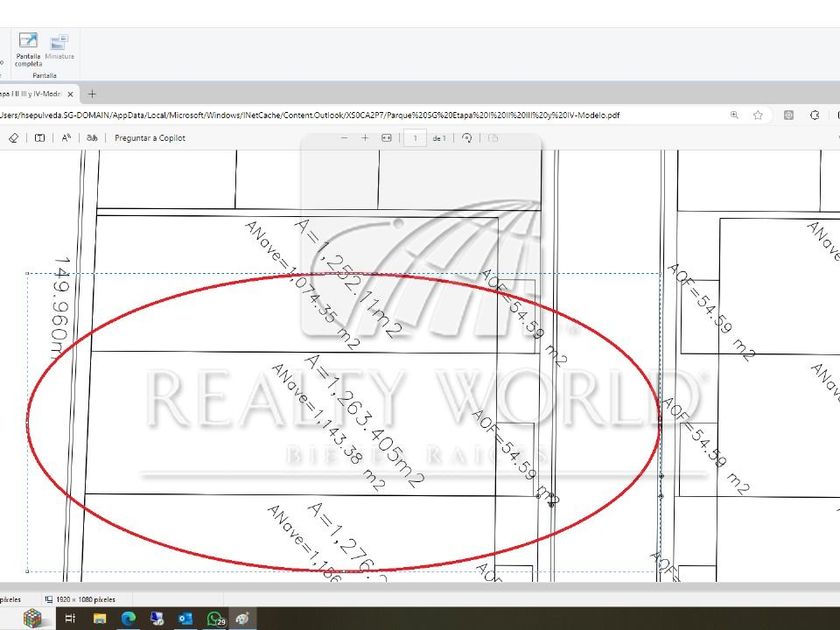Viewport: 840px width, 630px height.
Task: Click Preguntar a Copilot
Action: click(x=150, y=138)
